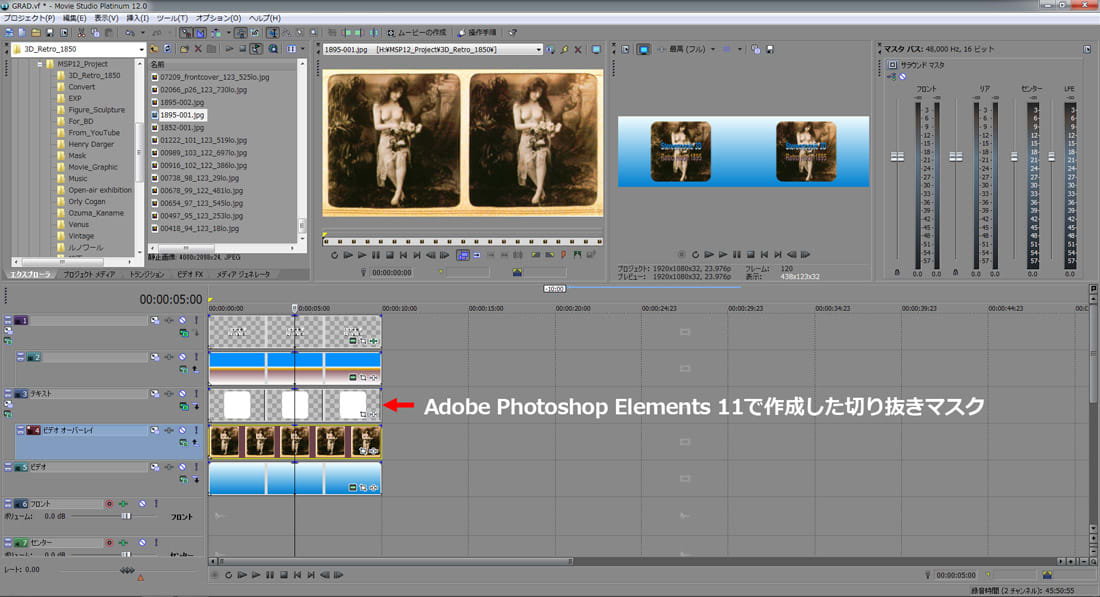Switch to the トランジション tab
Screen dimensions: 1100x597
147,274
